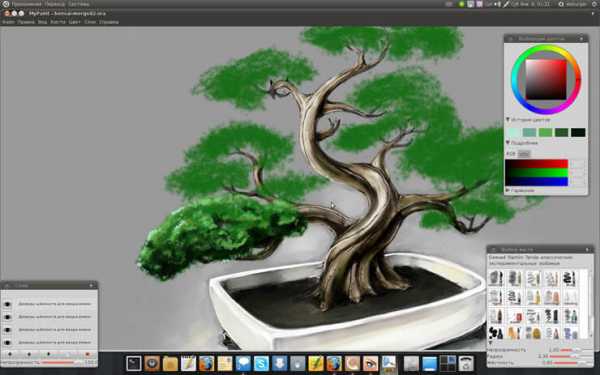Select the first brush in the brush grid
600x375 pixels.
click(x=496, y=279)
